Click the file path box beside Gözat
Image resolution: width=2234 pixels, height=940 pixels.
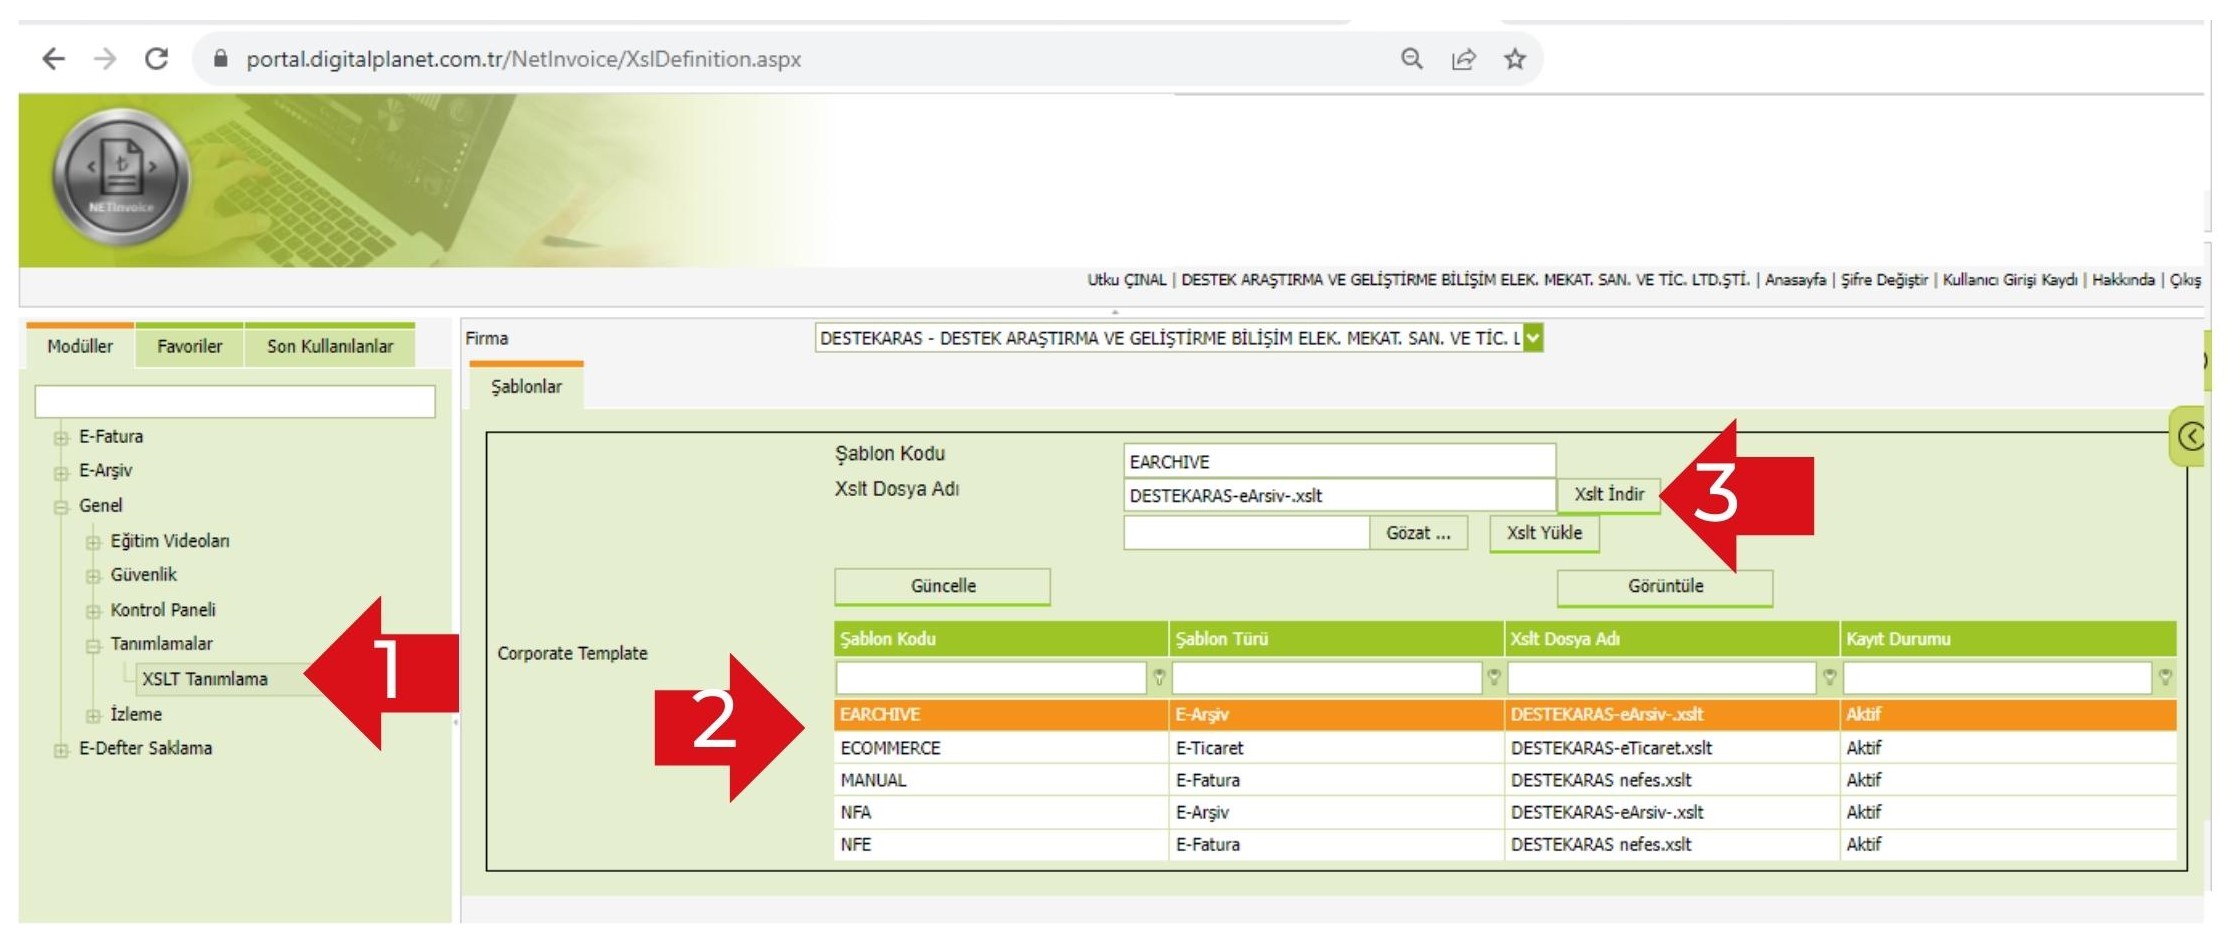[x=1246, y=533]
